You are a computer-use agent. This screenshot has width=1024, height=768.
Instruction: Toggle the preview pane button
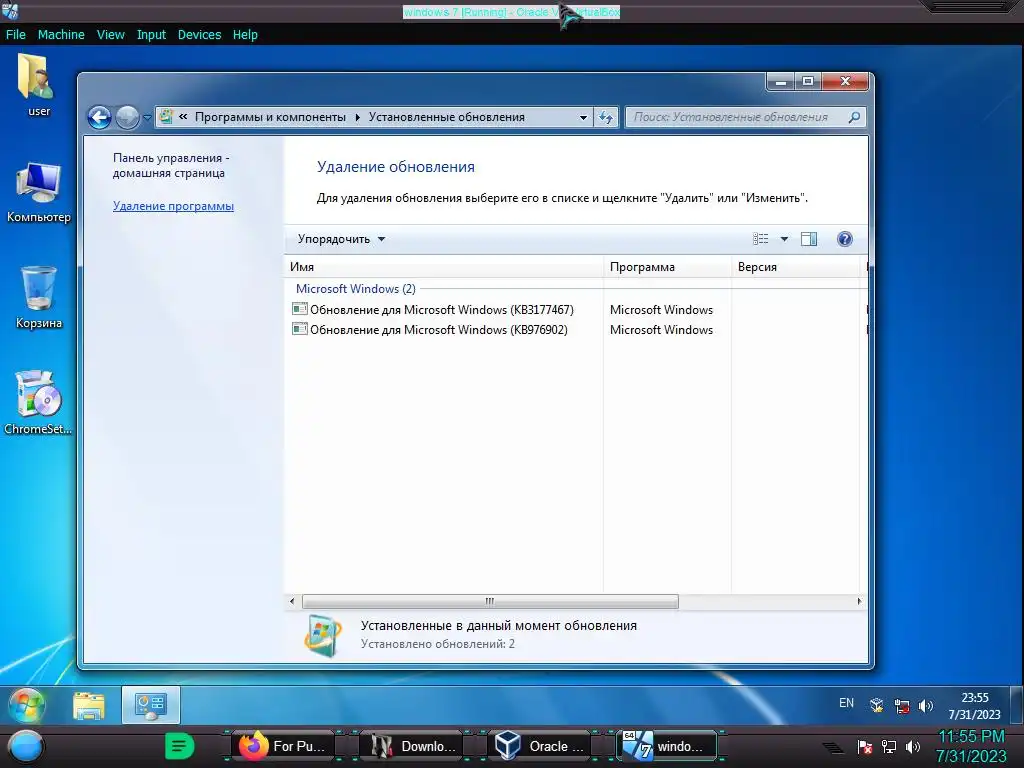coord(809,239)
